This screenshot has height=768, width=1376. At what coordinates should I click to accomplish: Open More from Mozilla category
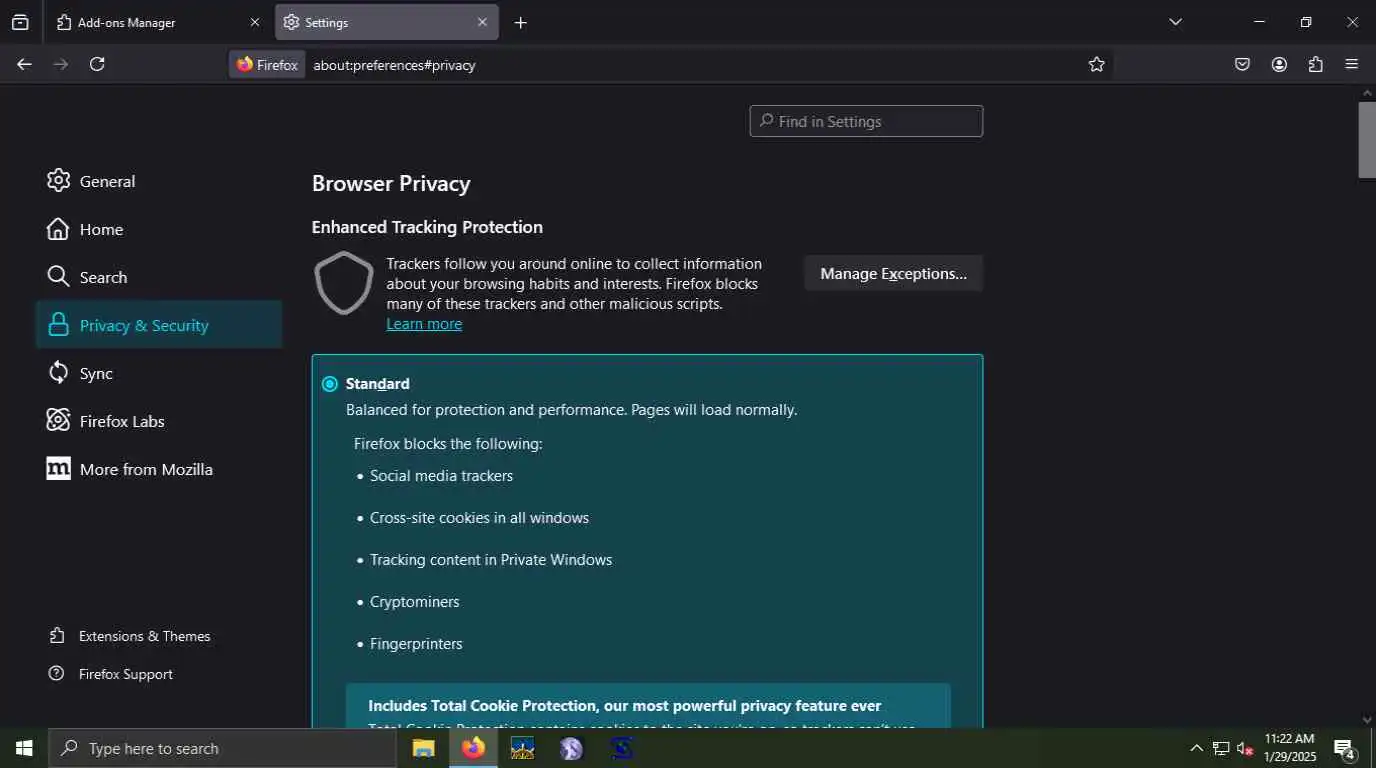(x=158, y=469)
